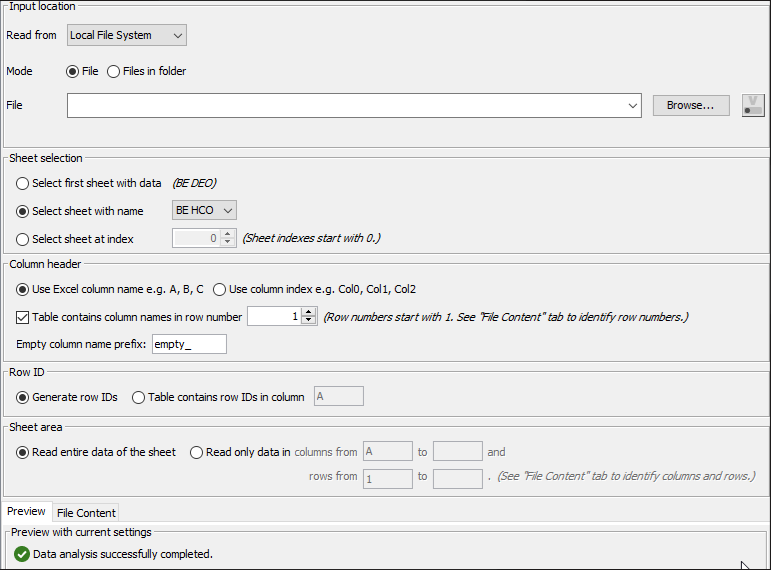This screenshot has width=772, height=570.
Task: Click the Browse... button
Action: pos(691,105)
